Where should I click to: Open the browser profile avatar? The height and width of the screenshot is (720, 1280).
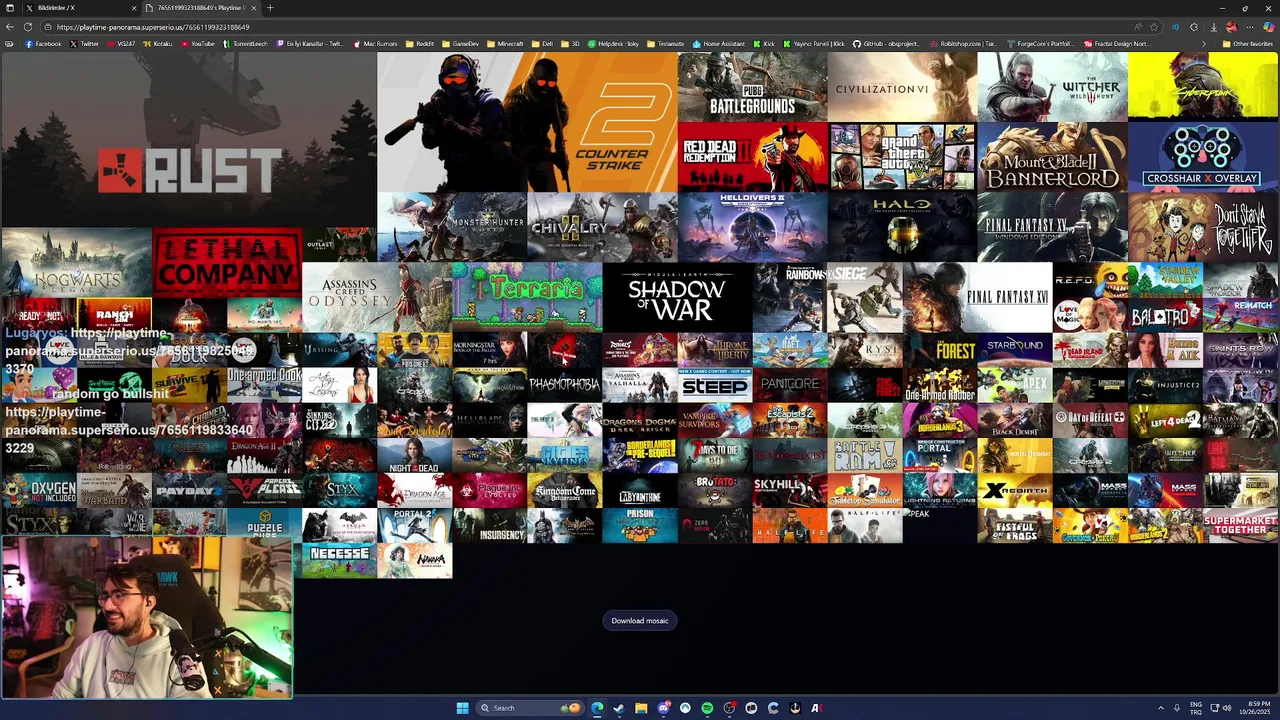pos(1232,27)
